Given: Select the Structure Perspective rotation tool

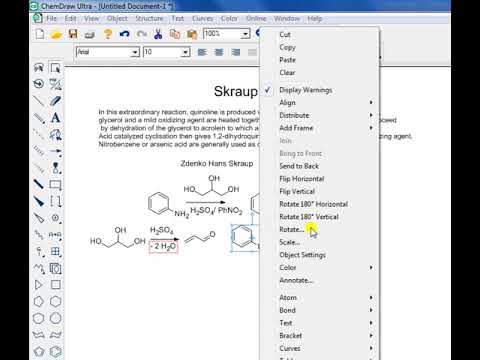Looking at the screenshot, I should [39, 84].
